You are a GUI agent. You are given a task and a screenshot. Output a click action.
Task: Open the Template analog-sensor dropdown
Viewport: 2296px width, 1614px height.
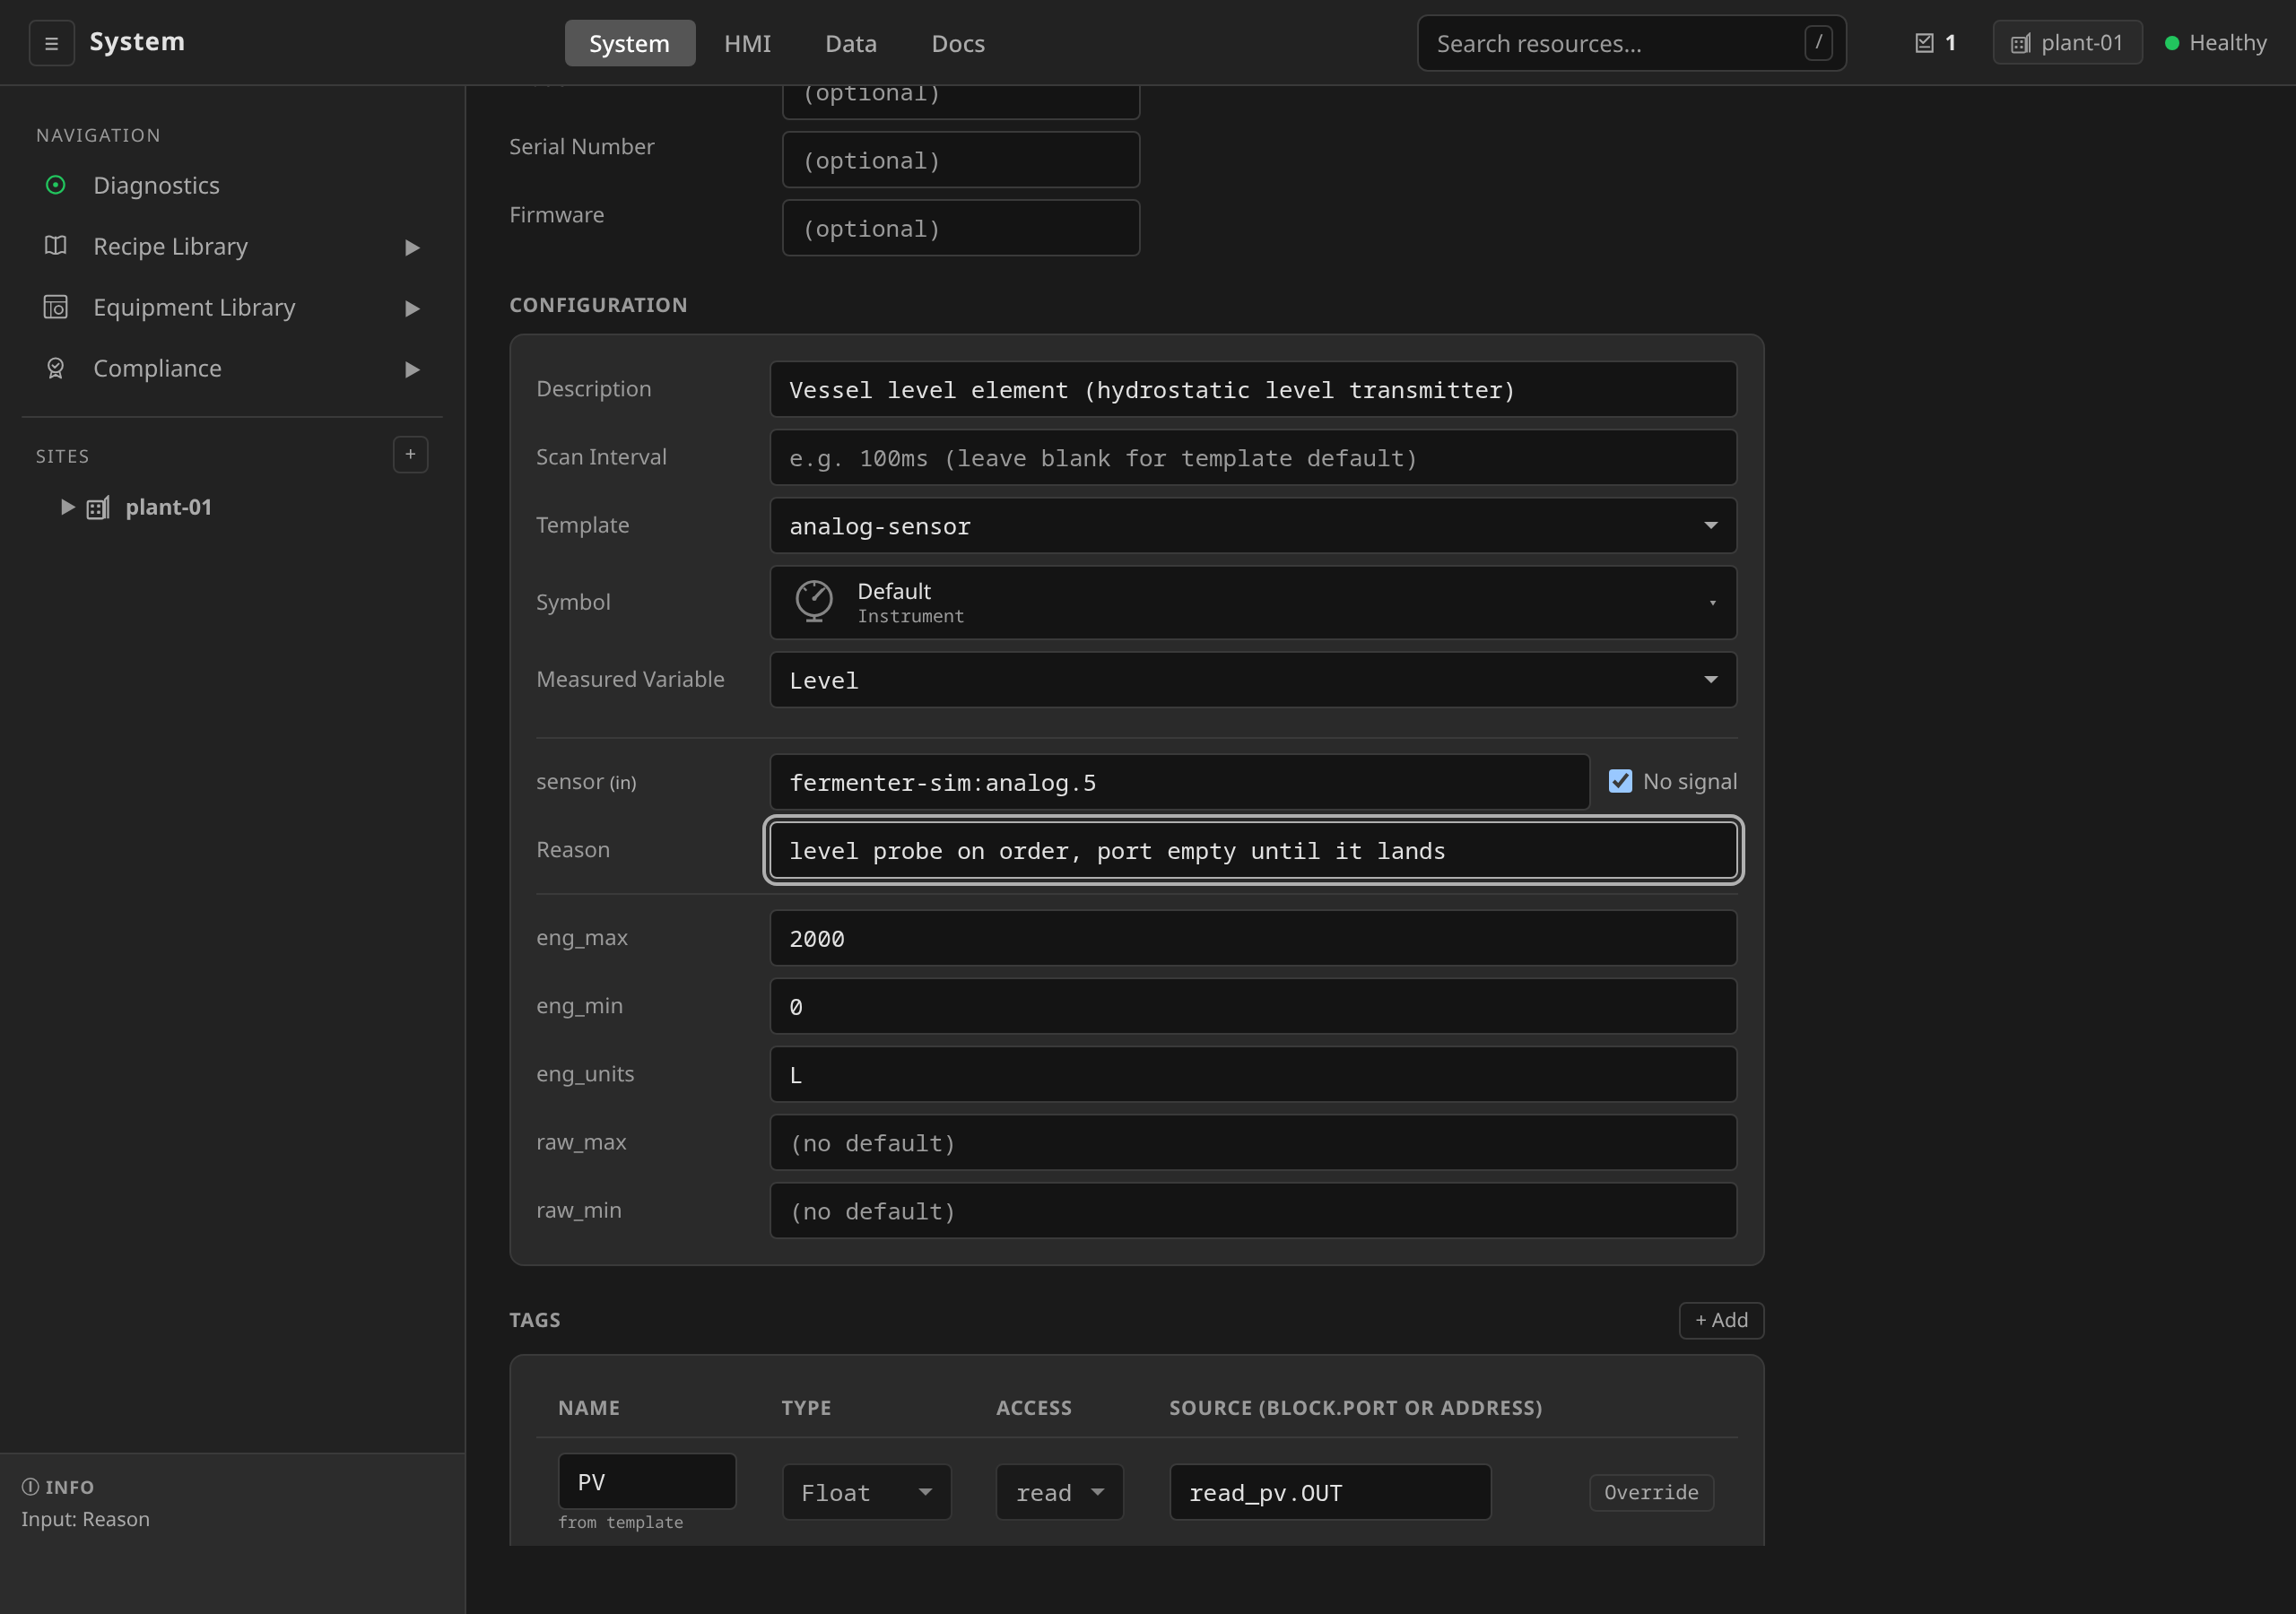tap(1253, 526)
